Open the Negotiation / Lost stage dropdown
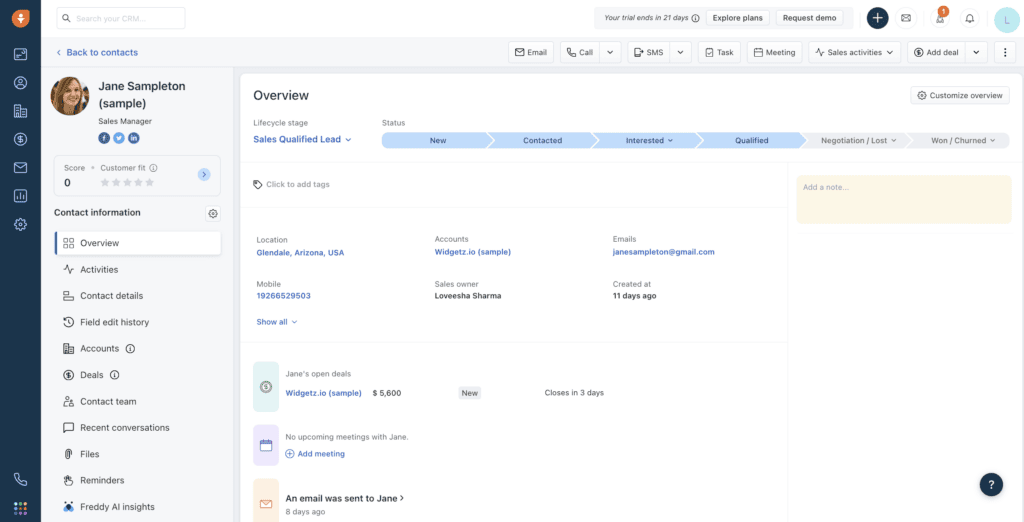 pyautogui.click(x=859, y=140)
